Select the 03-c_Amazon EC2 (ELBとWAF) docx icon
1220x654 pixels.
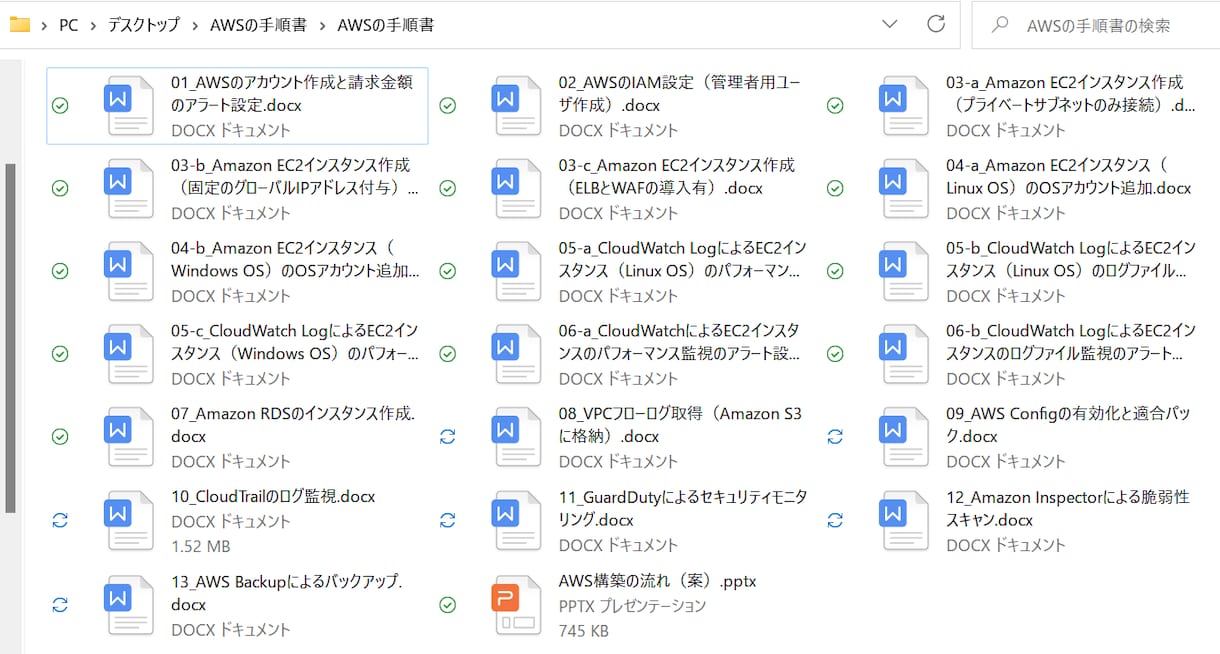(x=517, y=188)
